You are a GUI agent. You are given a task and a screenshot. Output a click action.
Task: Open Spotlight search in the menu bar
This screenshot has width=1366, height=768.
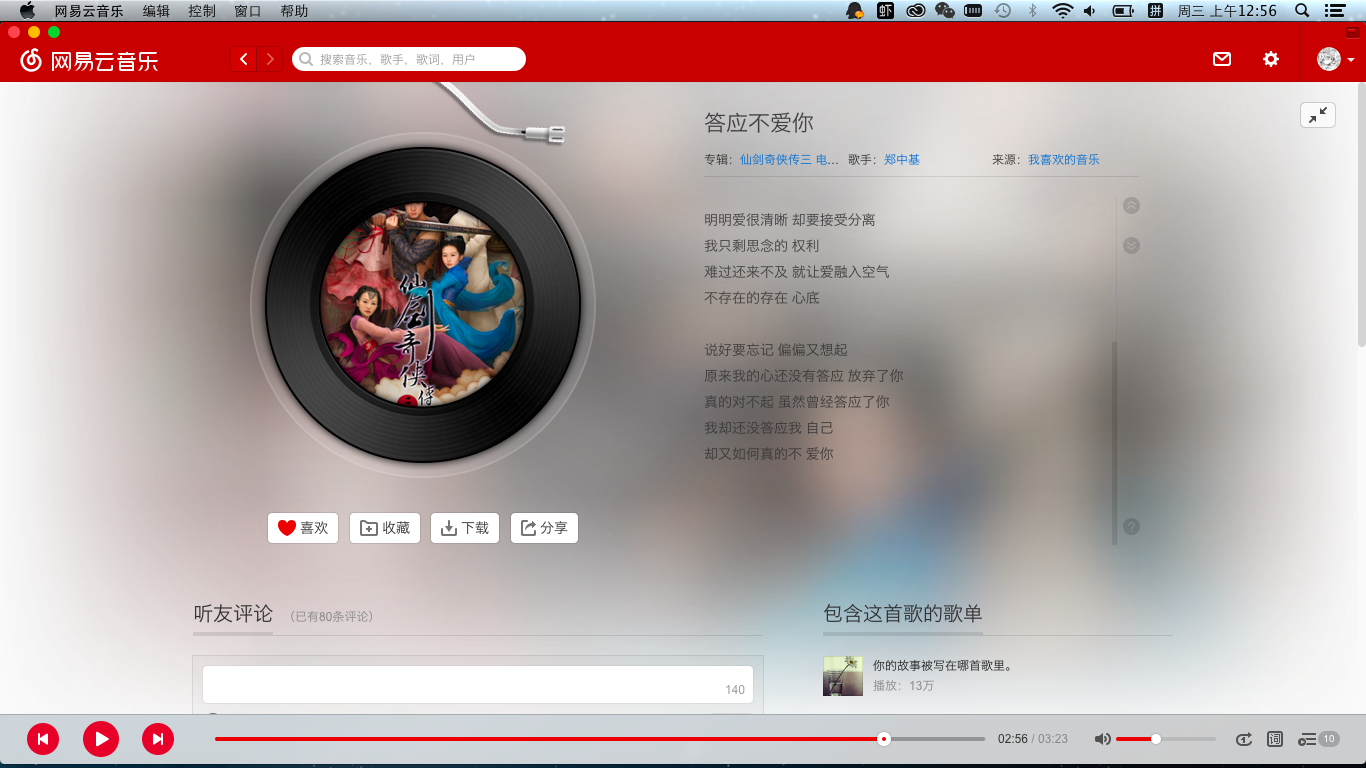[x=1302, y=11]
